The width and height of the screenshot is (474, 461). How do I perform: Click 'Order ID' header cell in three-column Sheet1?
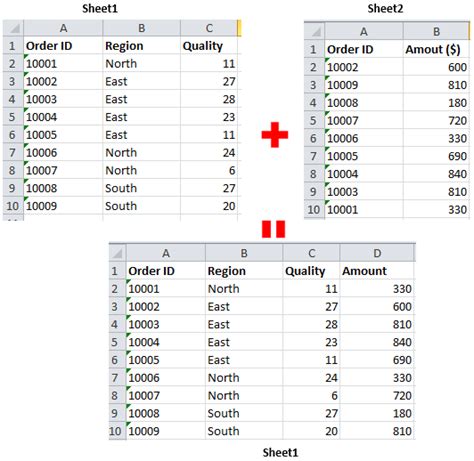tap(63, 46)
